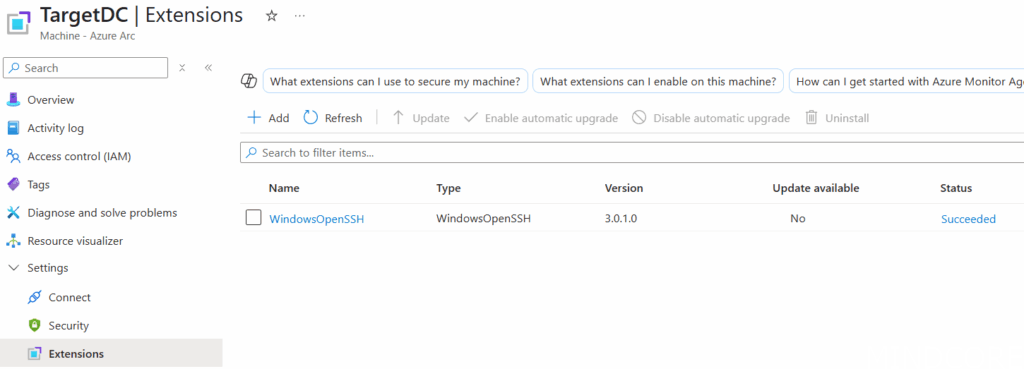Click the Add plus icon
The height and width of the screenshot is (369, 1024).
tap(254, 118)
